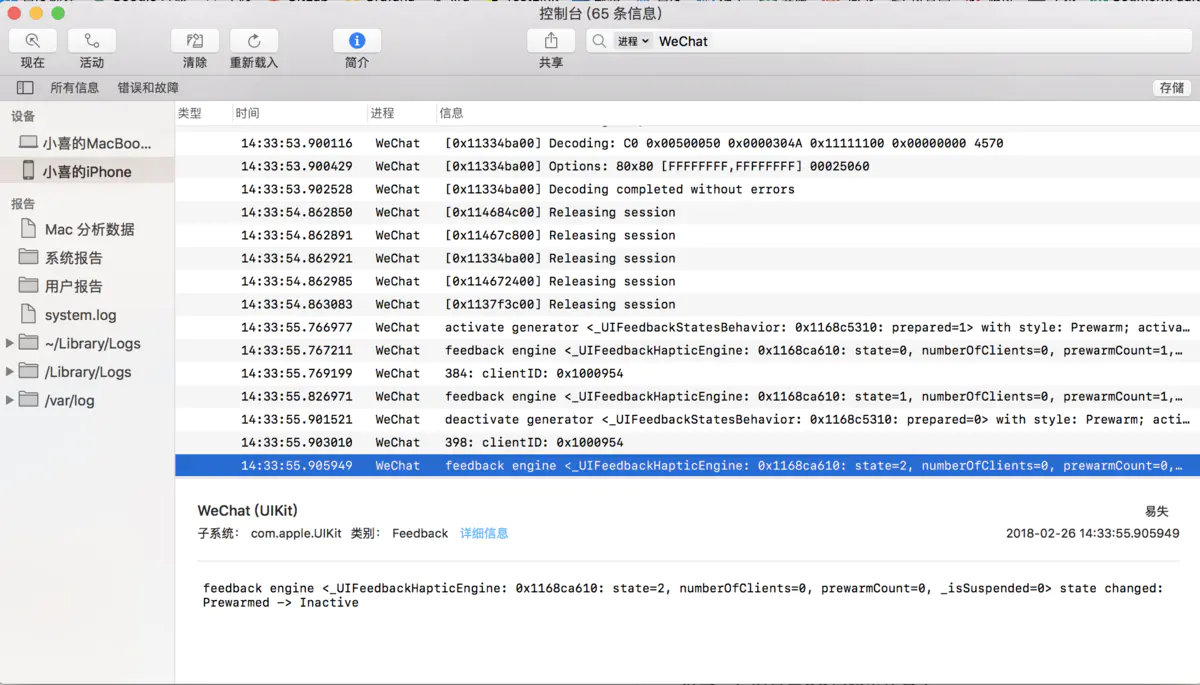Click the highlighted row at 14:33:55.905949
The width and height of the screenshot is (1200, 685).
tap(687, 465)
